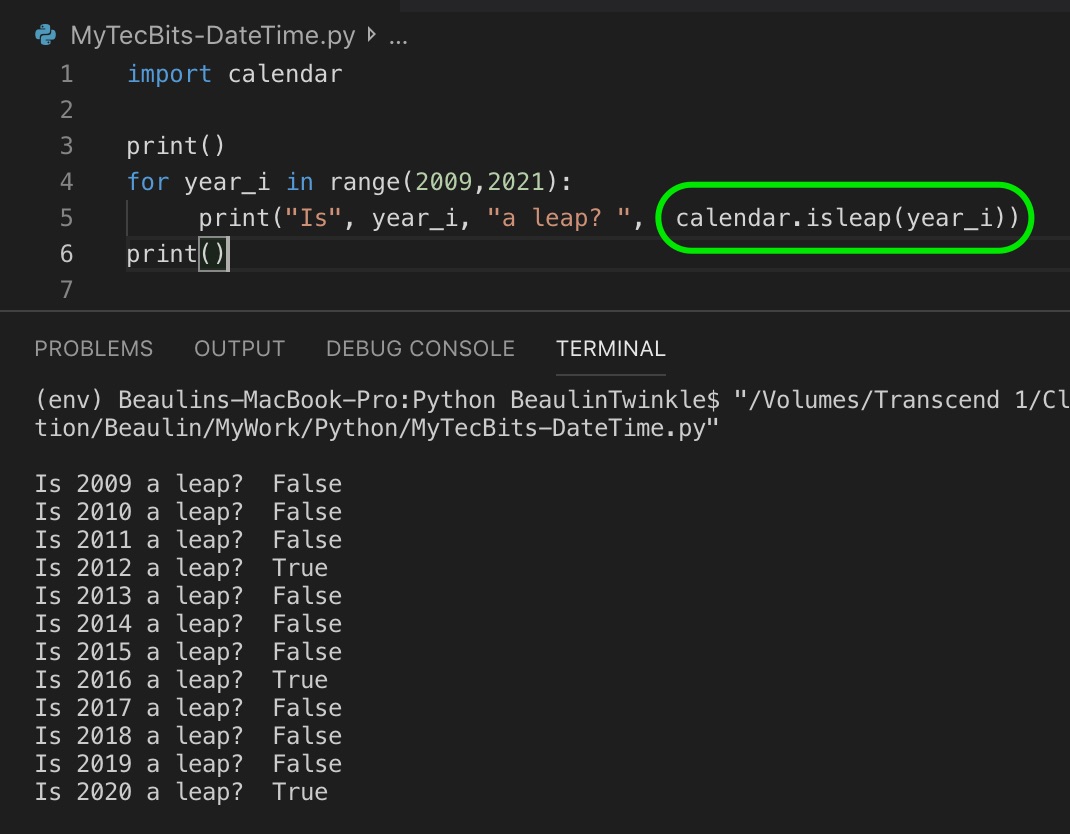Viewport: 1070px width, 834px height.
Task: Click the 2020 leap year result line
Action: tap(185, 791)
